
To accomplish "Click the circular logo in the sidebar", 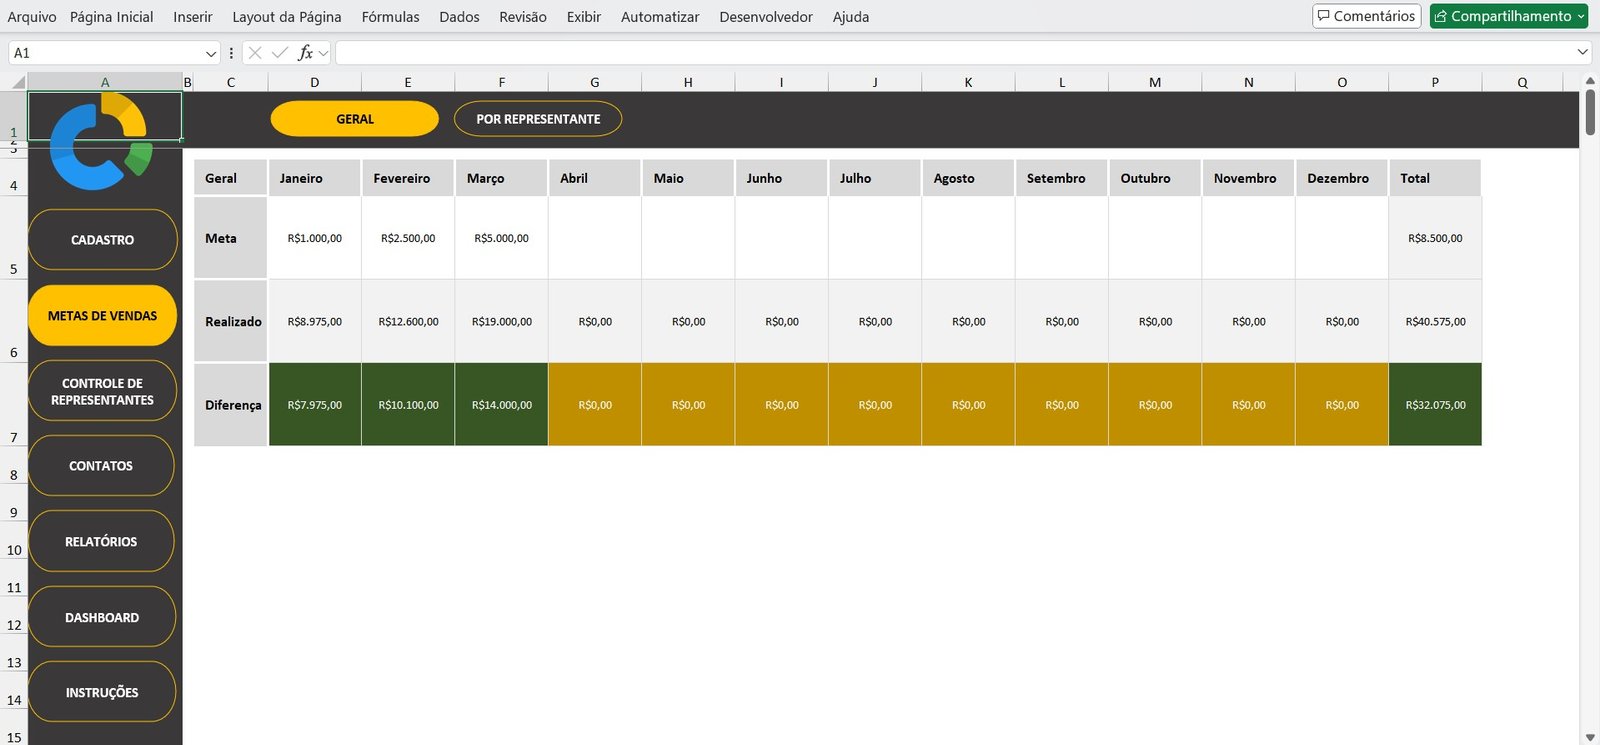I will pos(100,142).
